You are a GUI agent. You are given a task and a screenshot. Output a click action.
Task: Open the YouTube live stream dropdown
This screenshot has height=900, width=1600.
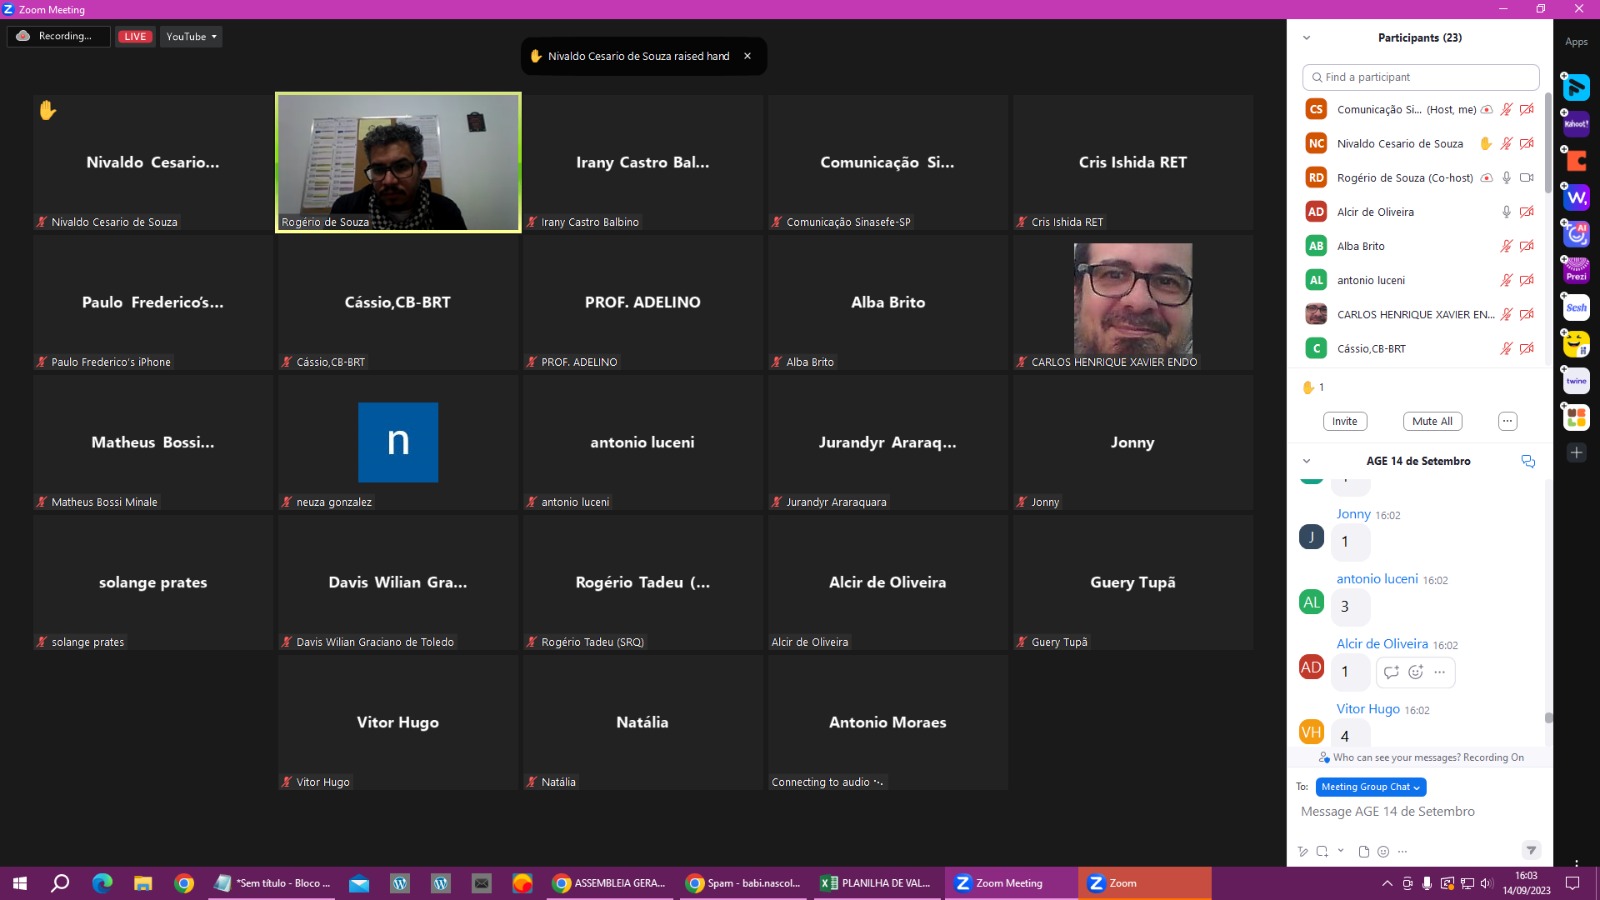[191, 37]
